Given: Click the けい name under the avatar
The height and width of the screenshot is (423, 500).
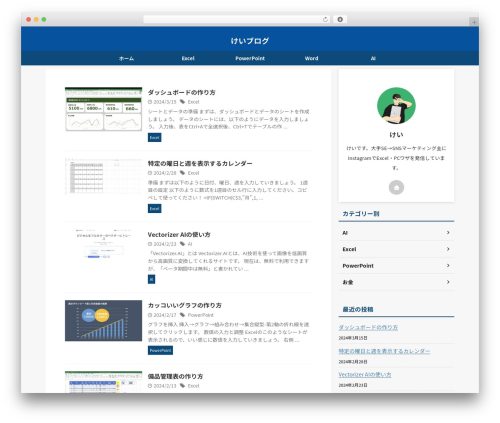Looking at the screenshot, I should click(396, 135).
